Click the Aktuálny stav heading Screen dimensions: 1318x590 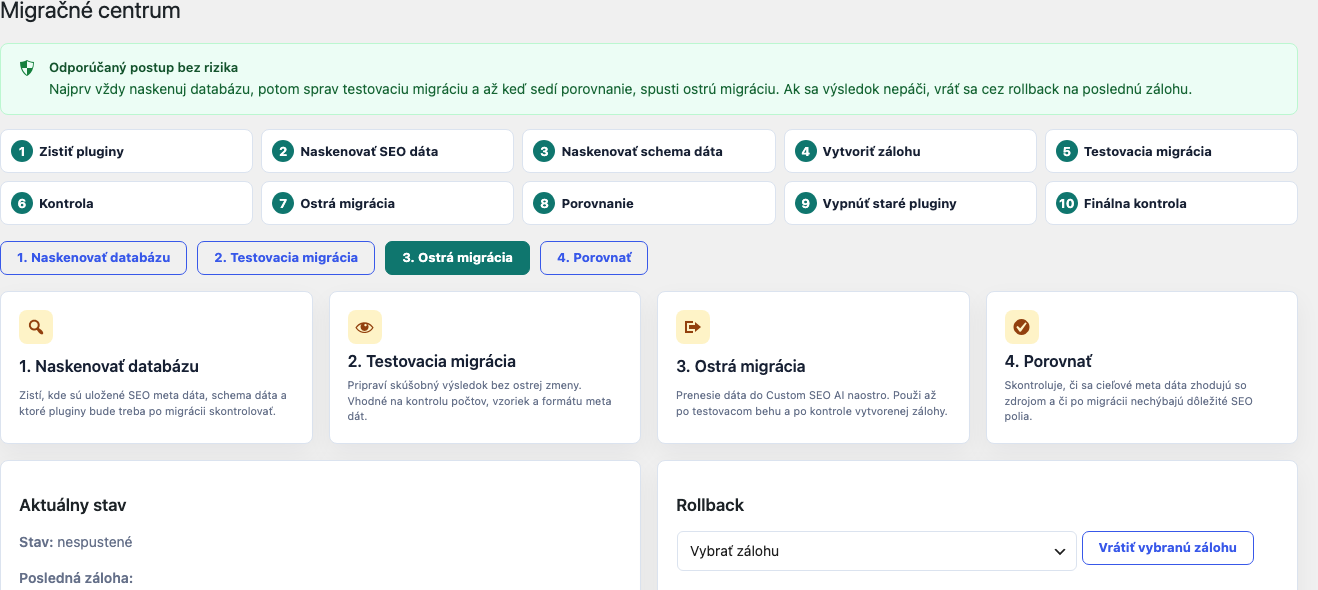point(73,505)
